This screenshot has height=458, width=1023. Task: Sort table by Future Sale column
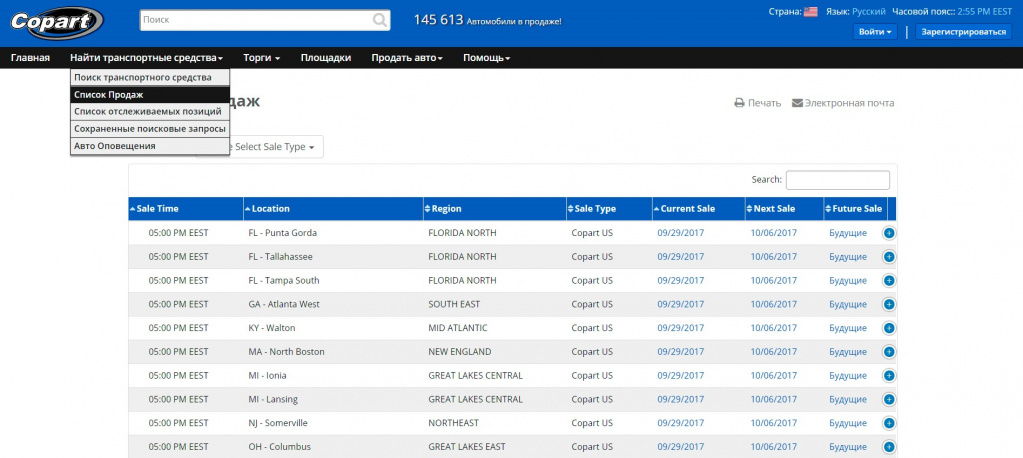[x=855, y=209]
